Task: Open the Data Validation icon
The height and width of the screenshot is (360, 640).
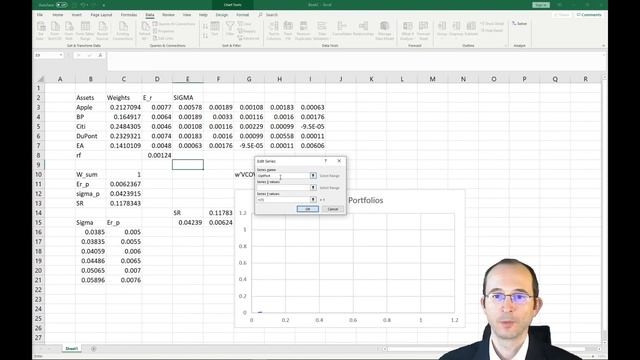Action: pos(321,31)
